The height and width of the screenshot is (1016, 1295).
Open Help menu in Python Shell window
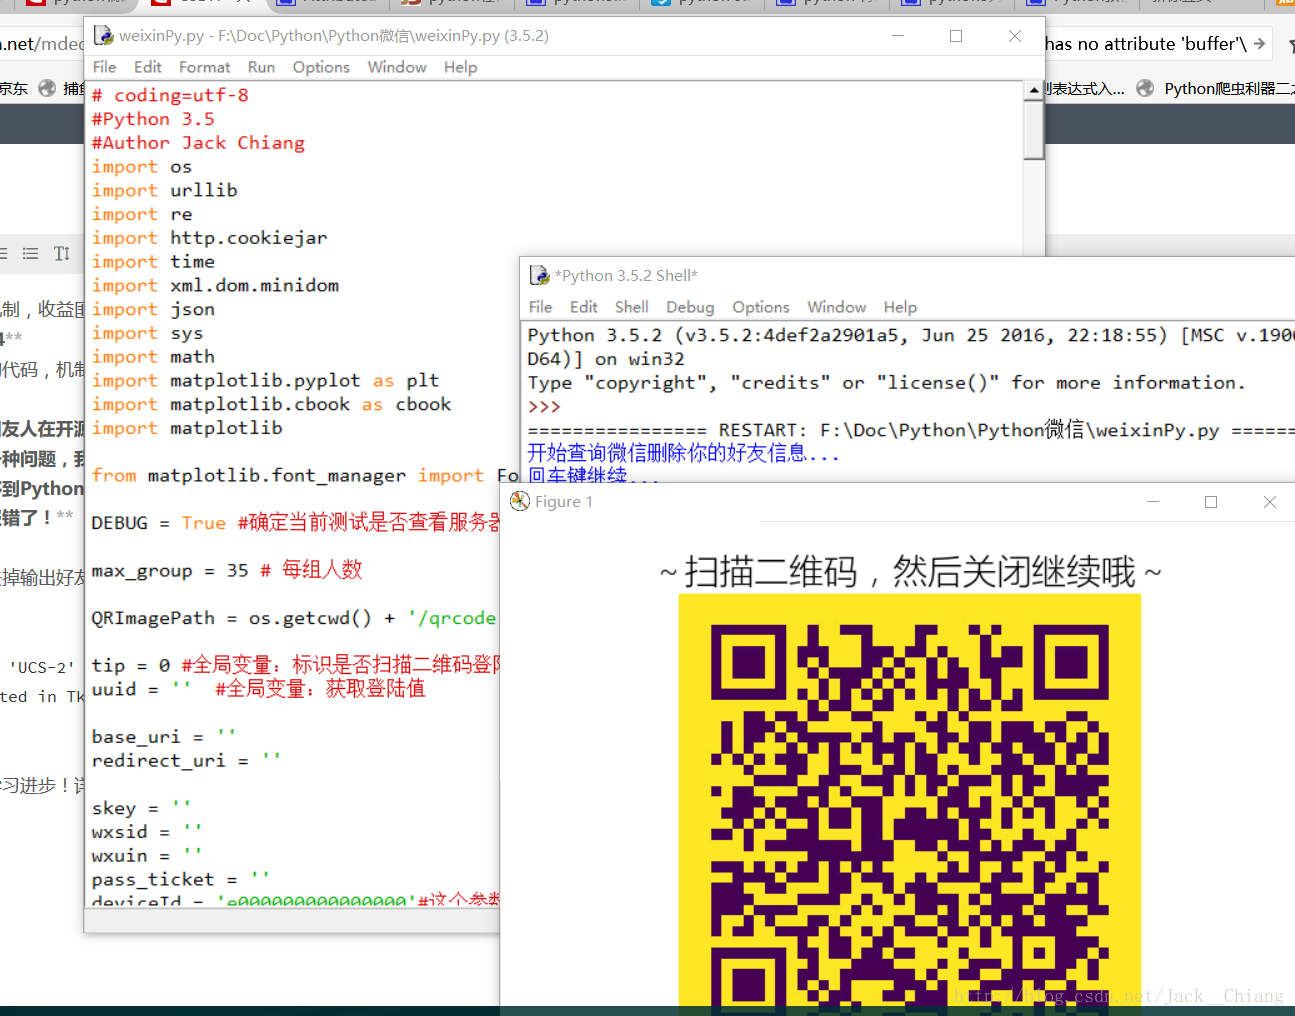899,307
